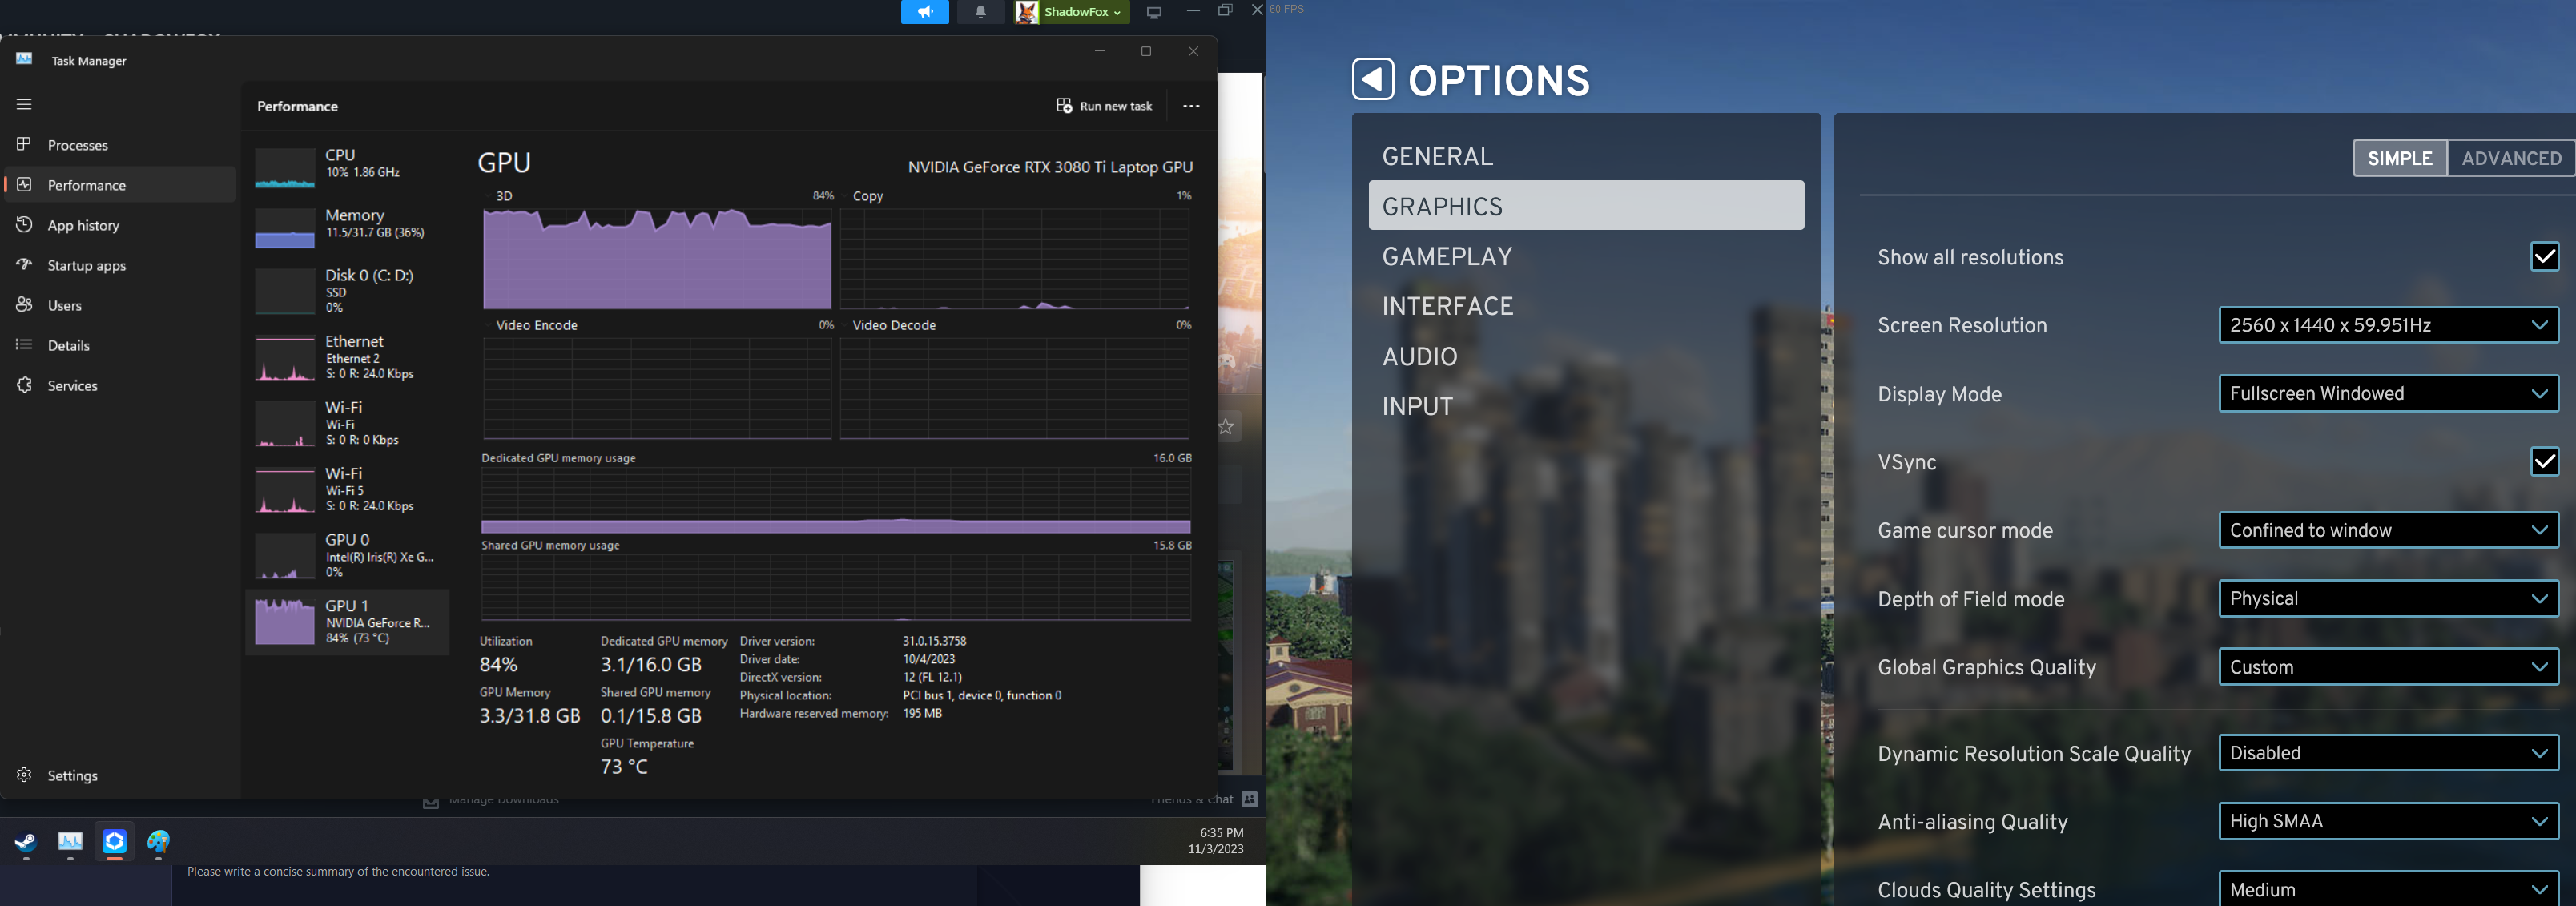Viewport: 2576px width, 906px height.
Task: Change Display Mode from Fullscreen Windowed
Action: (x=2388, y=393)
